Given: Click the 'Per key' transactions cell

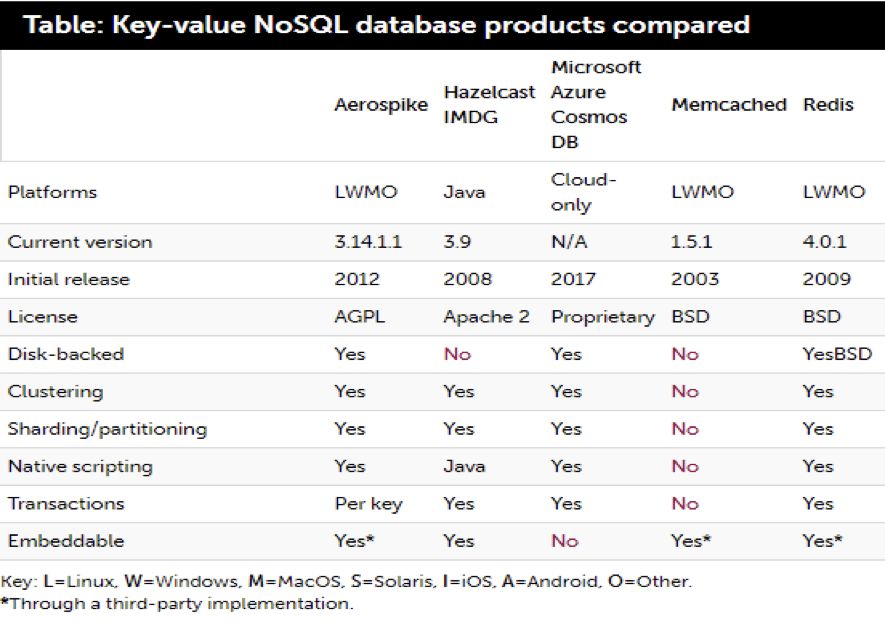Looking at the screenshot, I should [x=368, y=504].
